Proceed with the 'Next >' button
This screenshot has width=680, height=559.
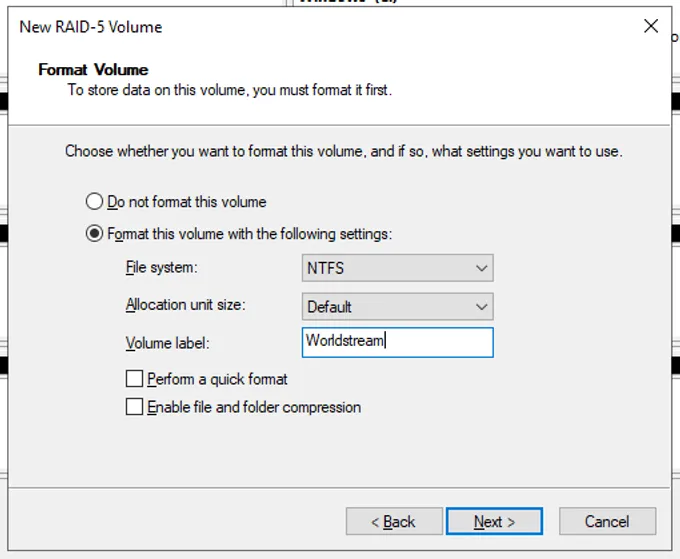(x=494, y=521)
